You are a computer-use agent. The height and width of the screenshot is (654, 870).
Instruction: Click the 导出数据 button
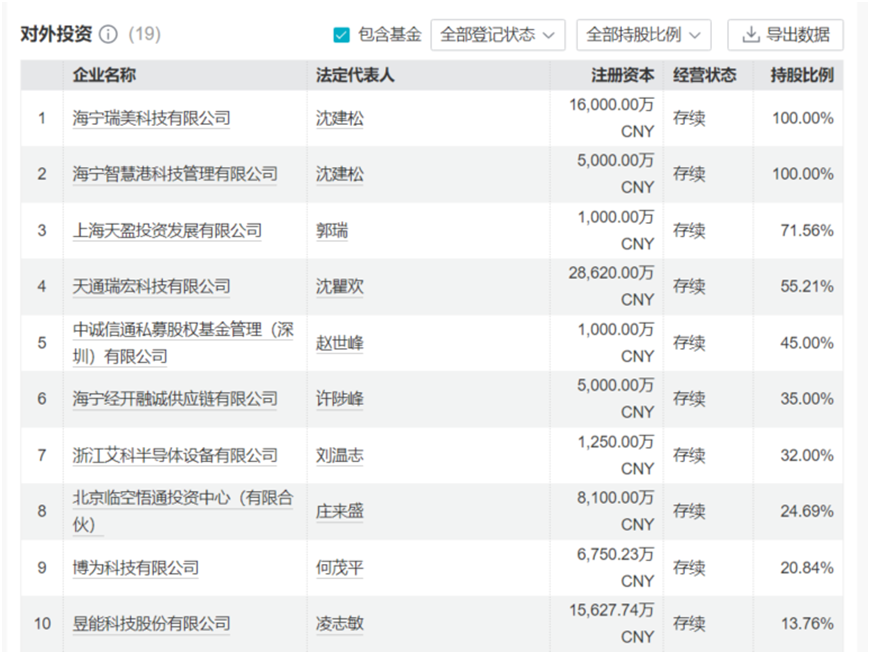[x=786, y=35]
